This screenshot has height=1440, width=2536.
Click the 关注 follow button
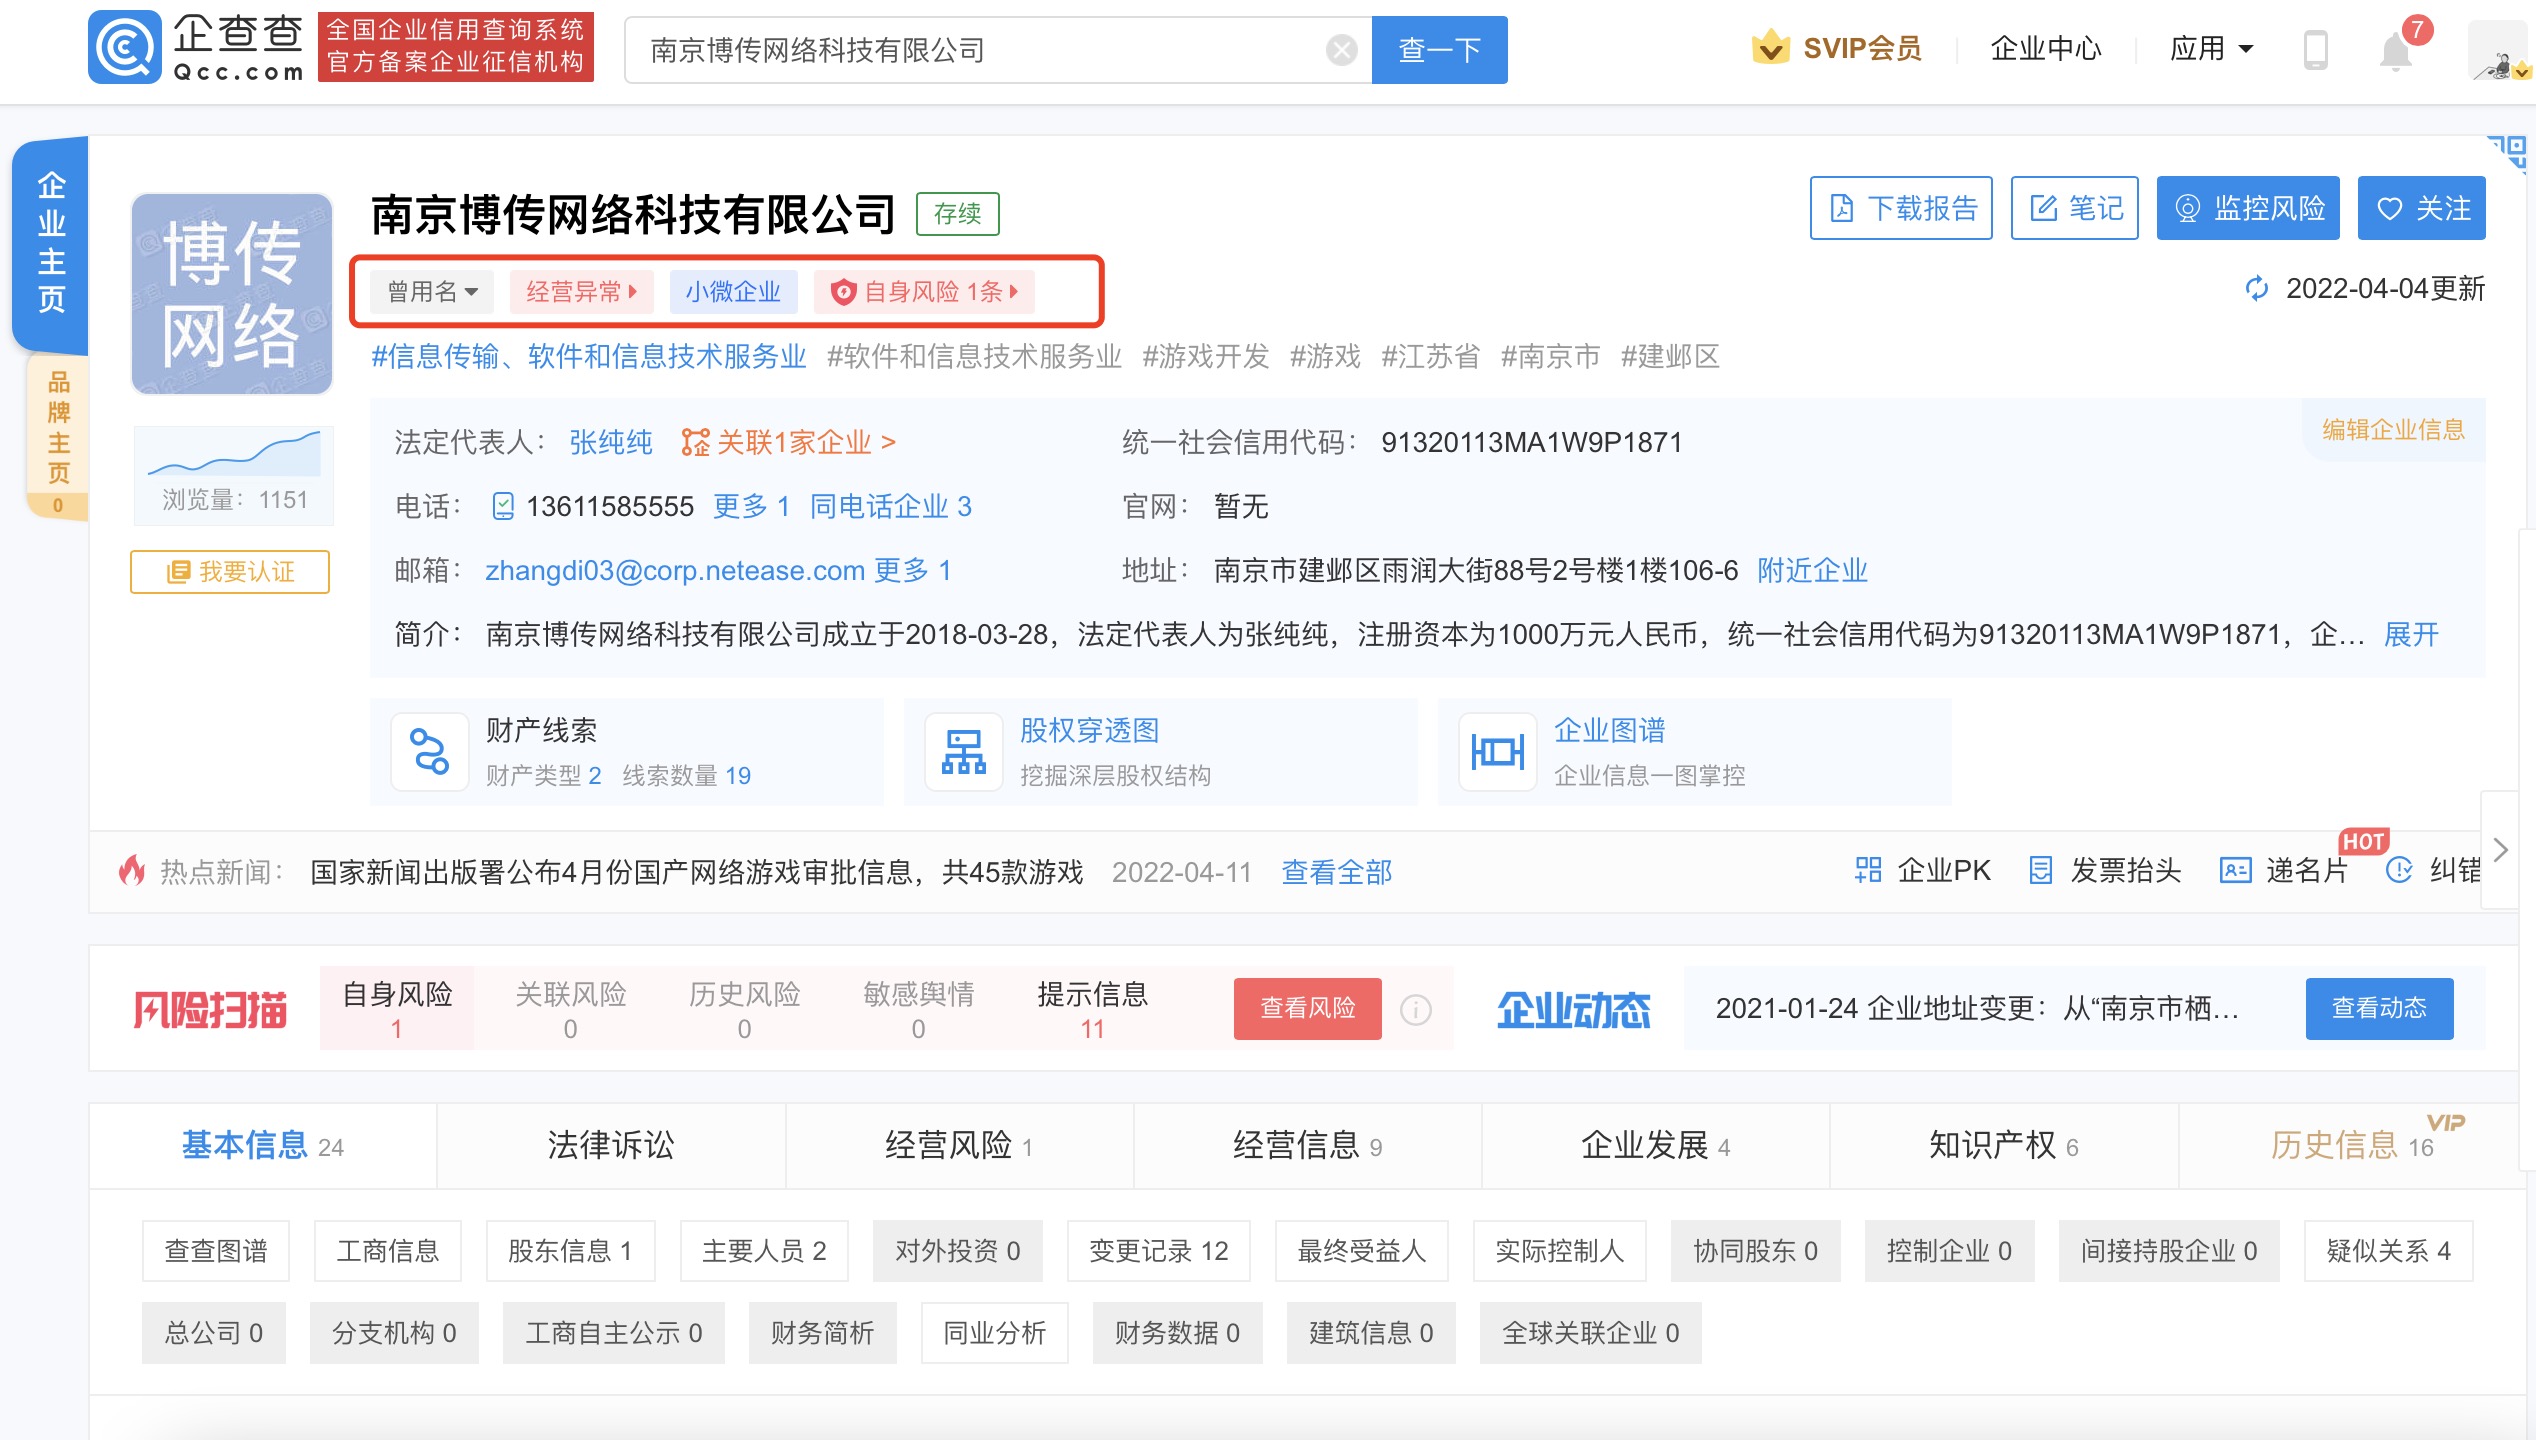point(2421,208)
